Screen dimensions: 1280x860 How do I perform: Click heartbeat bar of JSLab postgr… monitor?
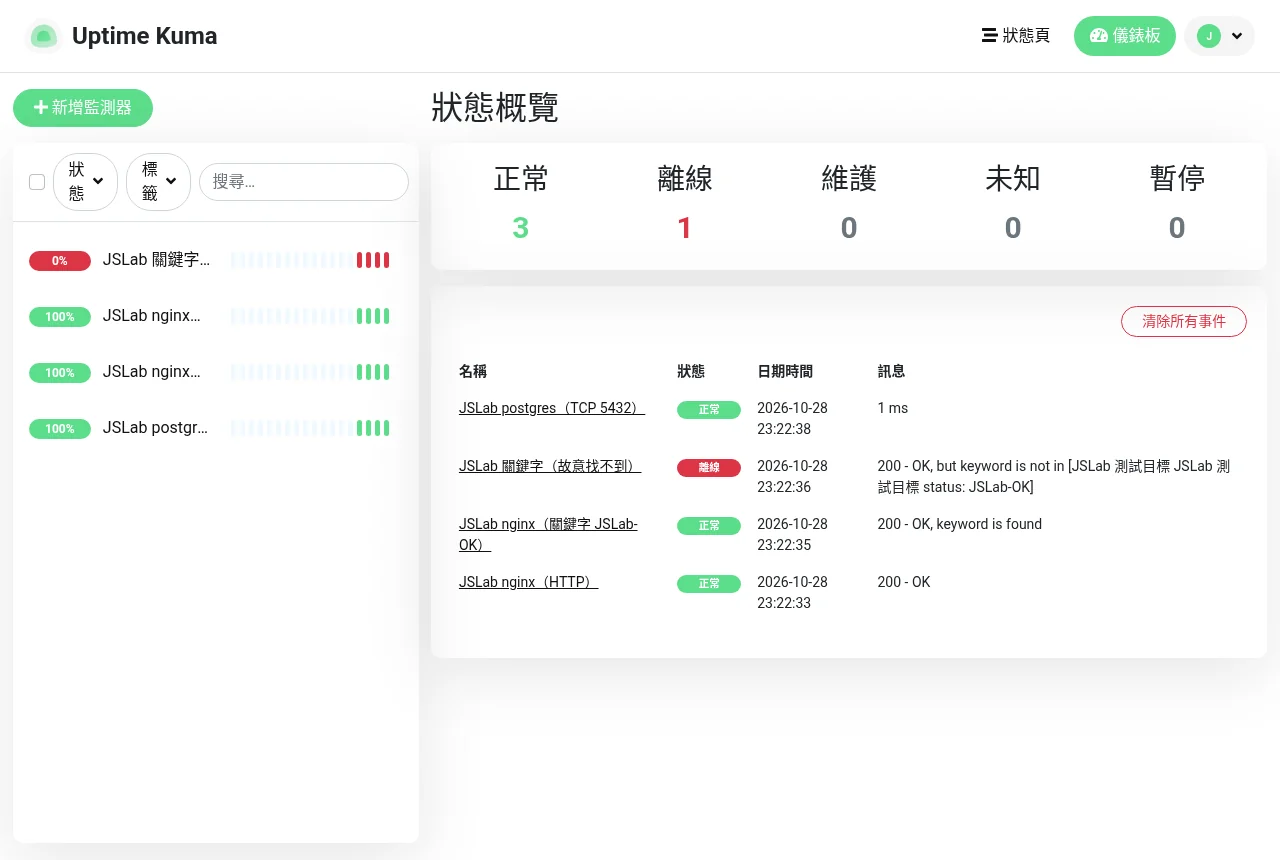coord(310,428)
